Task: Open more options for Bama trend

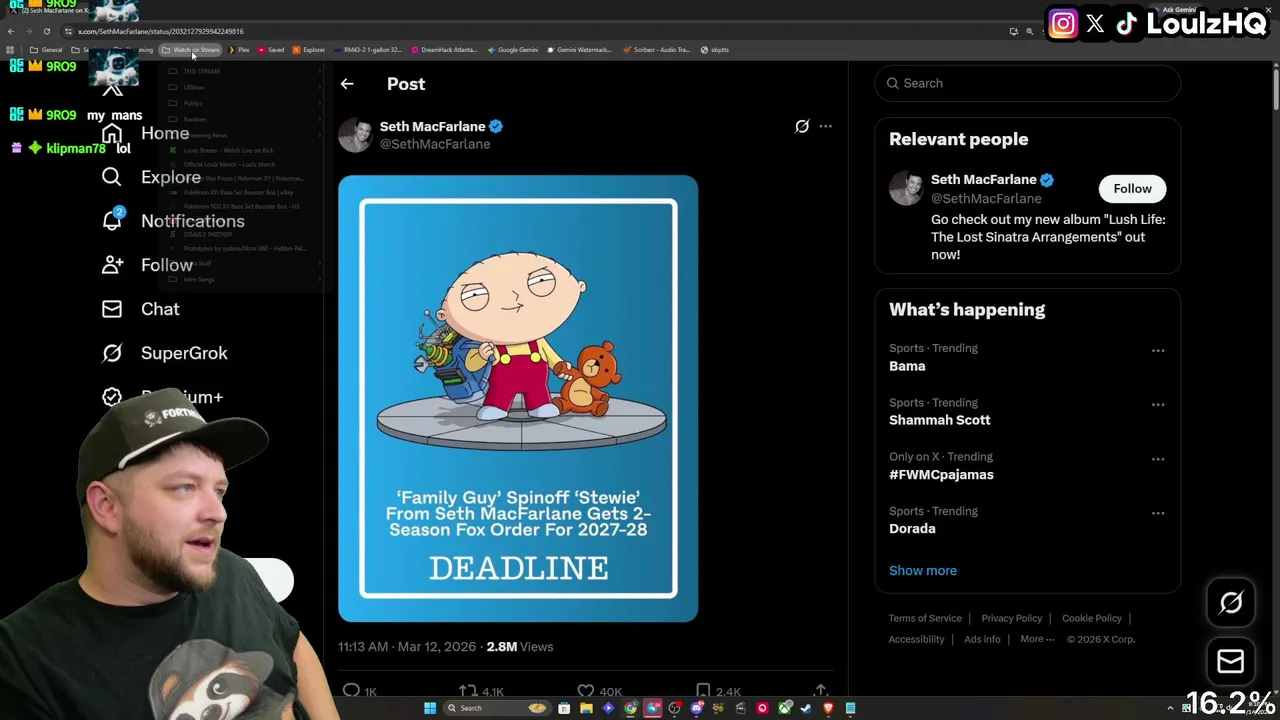Action: (x=1158, y=350)
